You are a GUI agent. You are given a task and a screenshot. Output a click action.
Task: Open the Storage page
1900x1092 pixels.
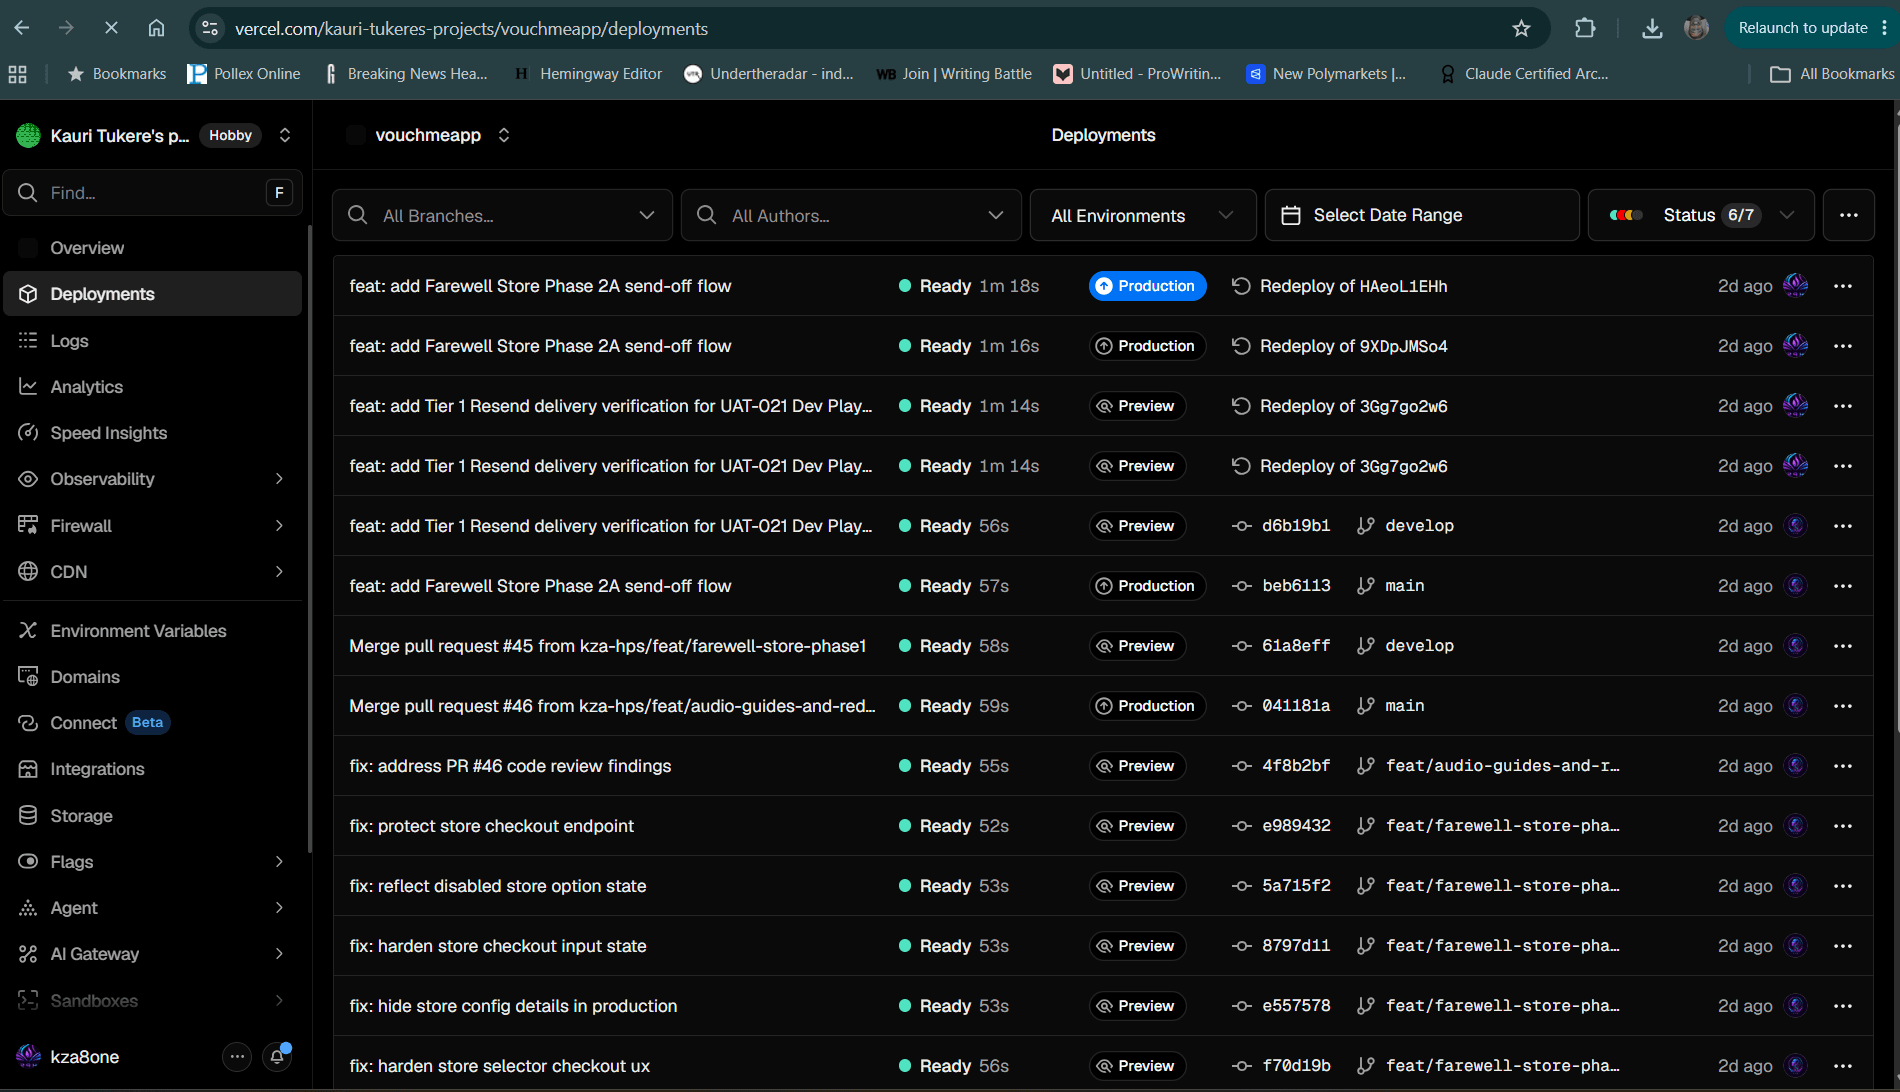click(x=153, y=815)
